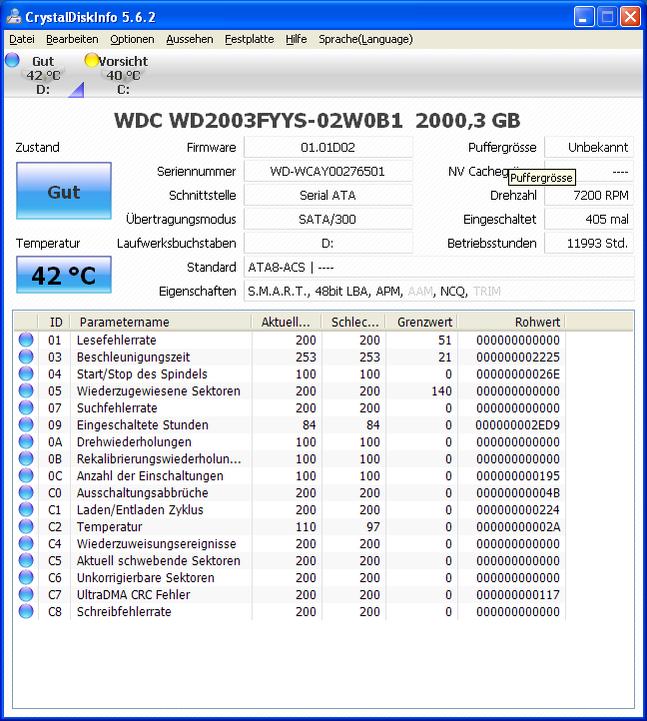Click the drive title WDC WD2003FYYS-02W0B1
This screenshot has width=647, height=721.
258,120
